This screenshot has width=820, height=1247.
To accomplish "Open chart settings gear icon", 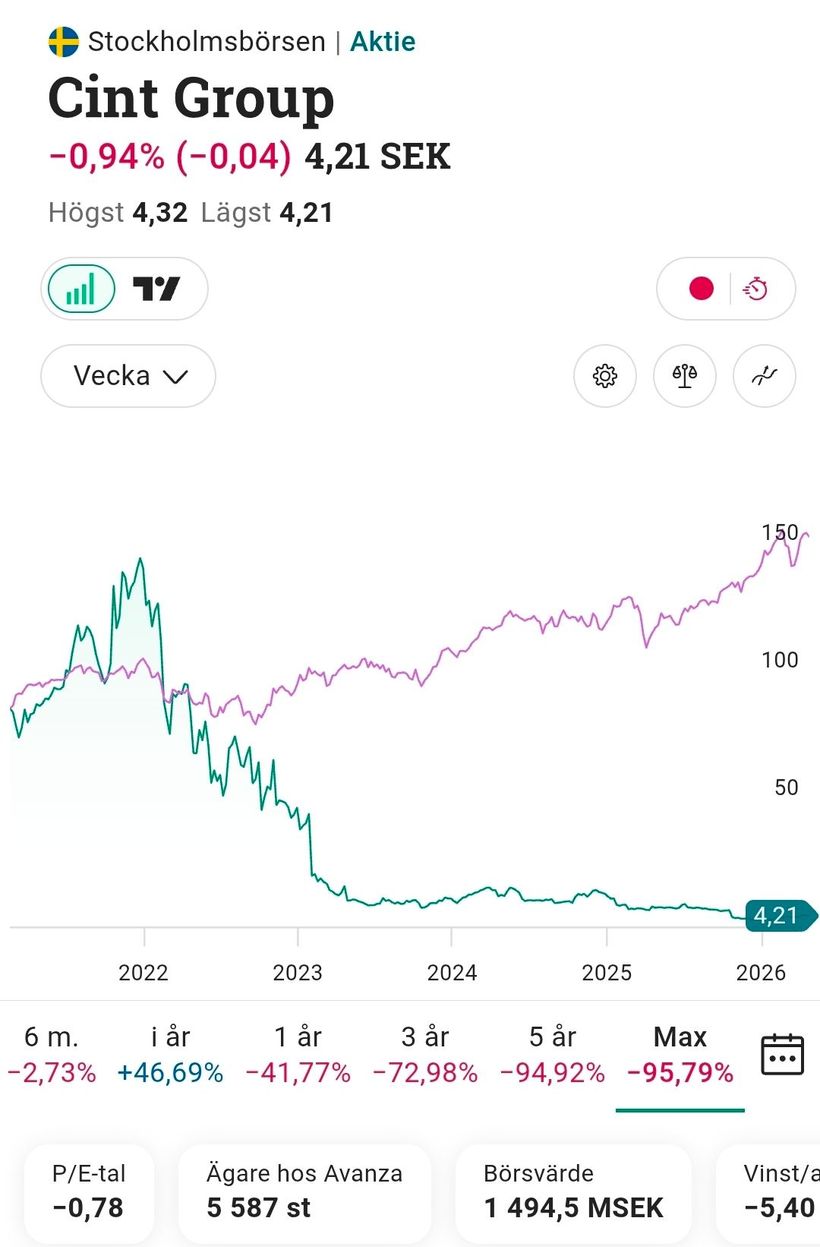I will [604, 376].
